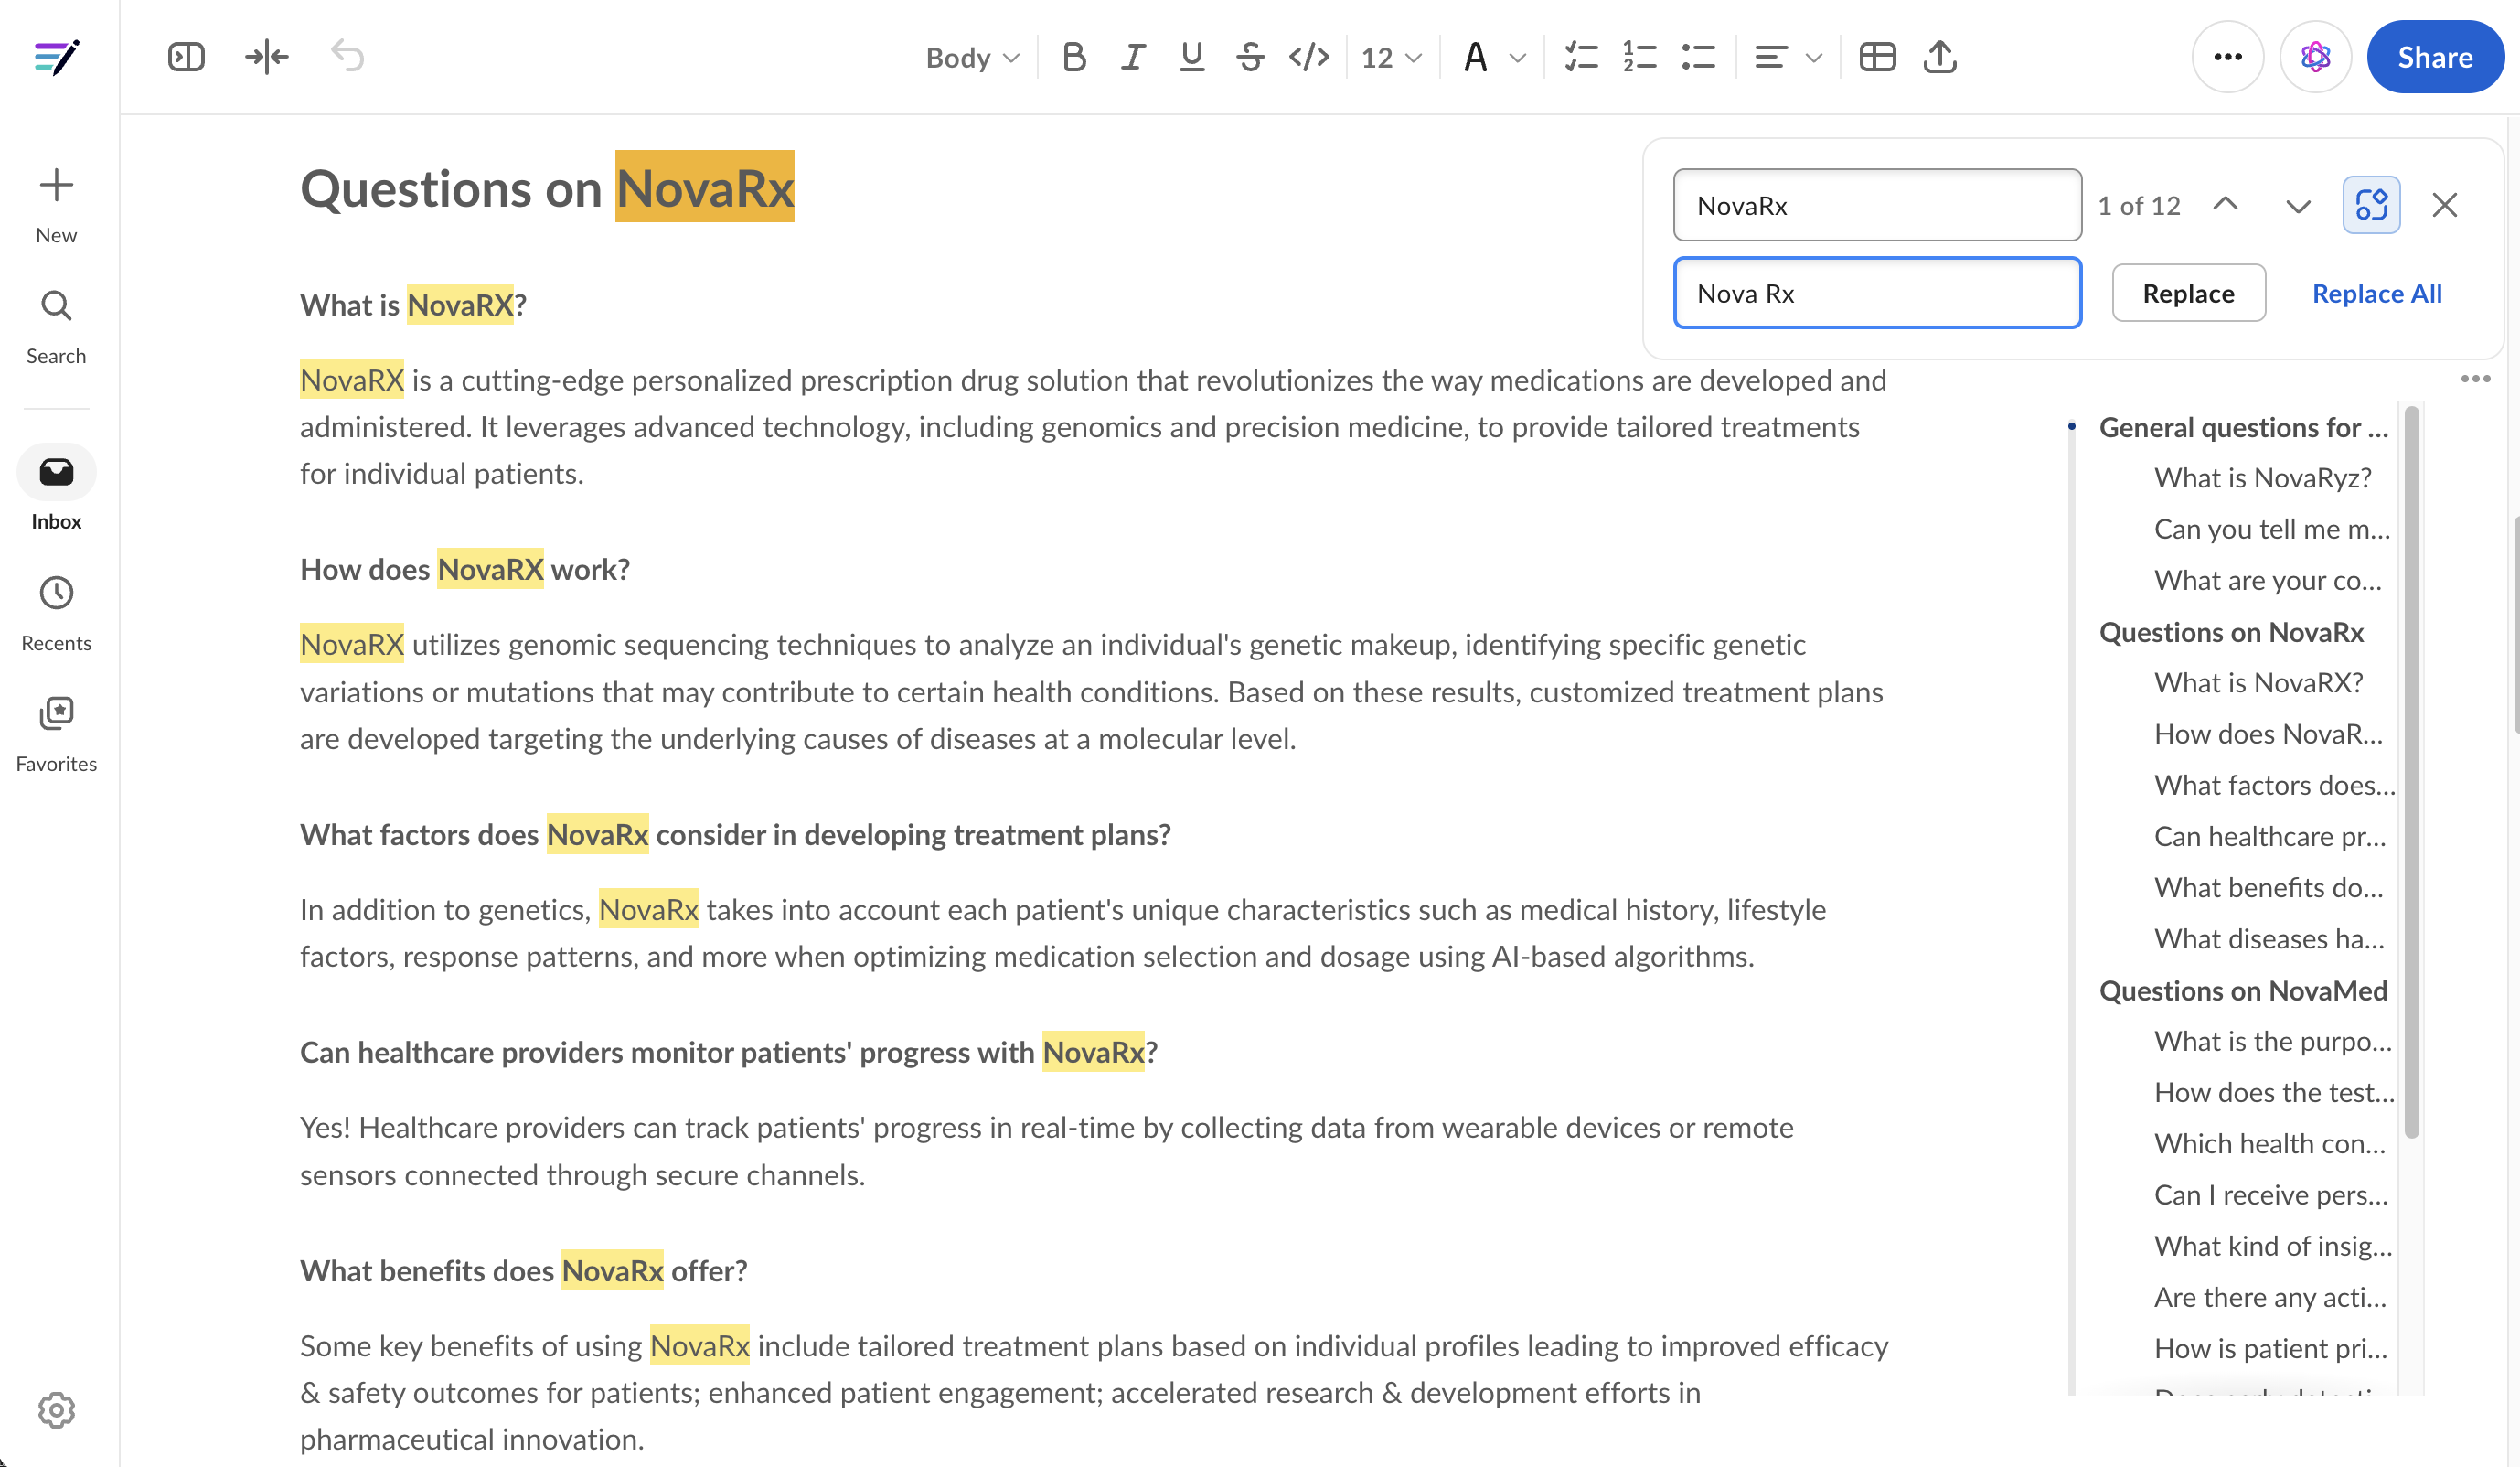Screen dimensions: 2520x1467
Task: Select the checklist formatting option
Action: click(x=1581, y=57)
